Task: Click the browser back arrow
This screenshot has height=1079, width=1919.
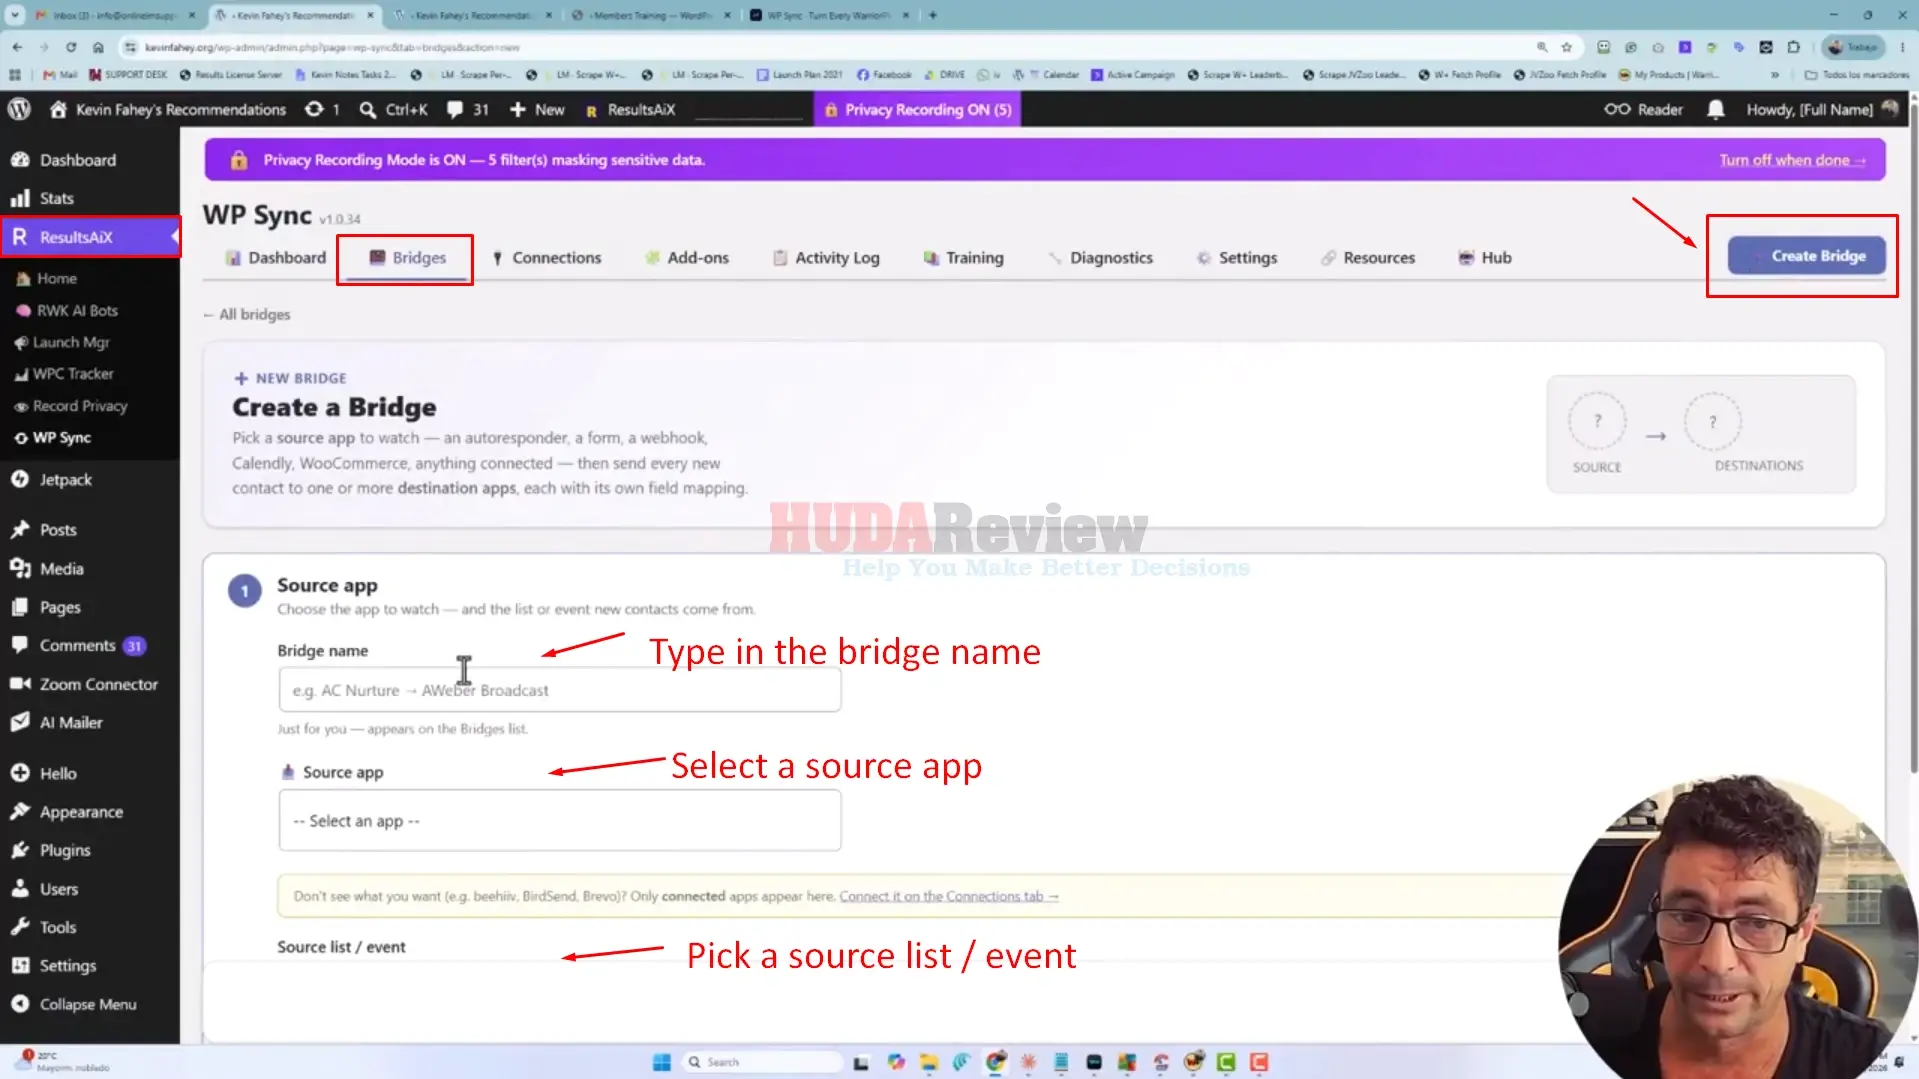Action: pyautogui.click(x=17, y=47)
